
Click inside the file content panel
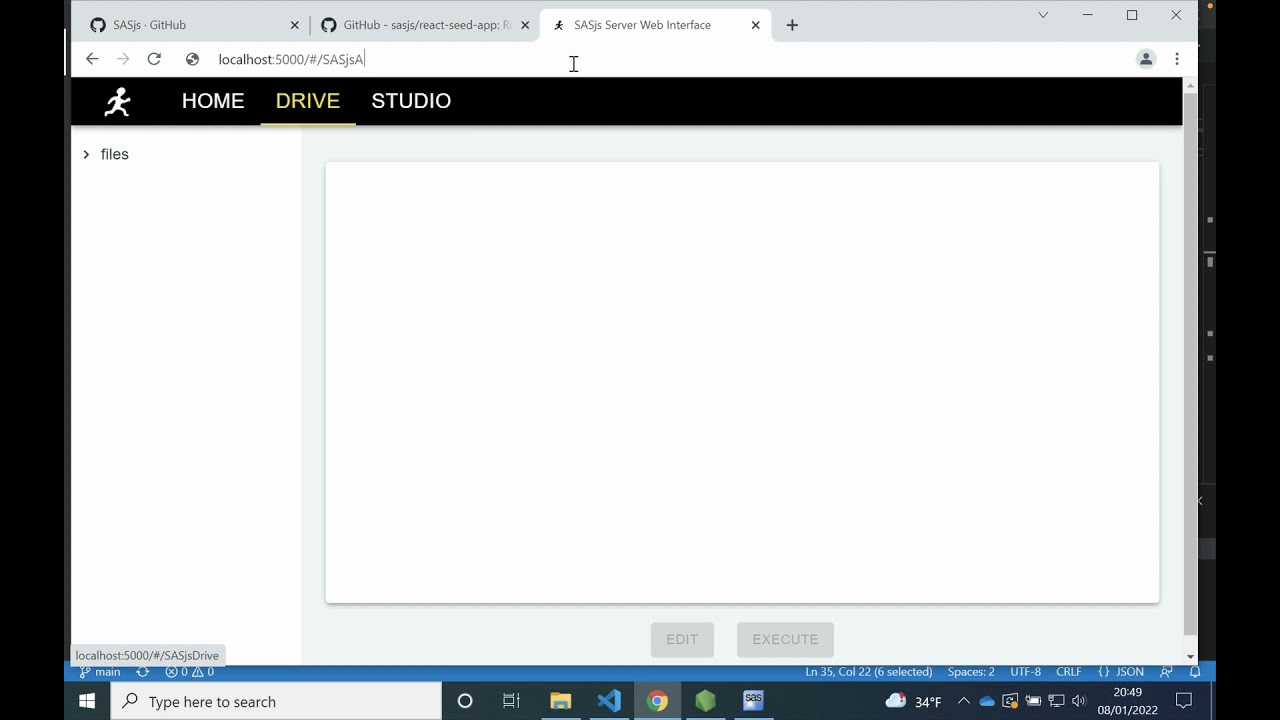tap(742, 382)
